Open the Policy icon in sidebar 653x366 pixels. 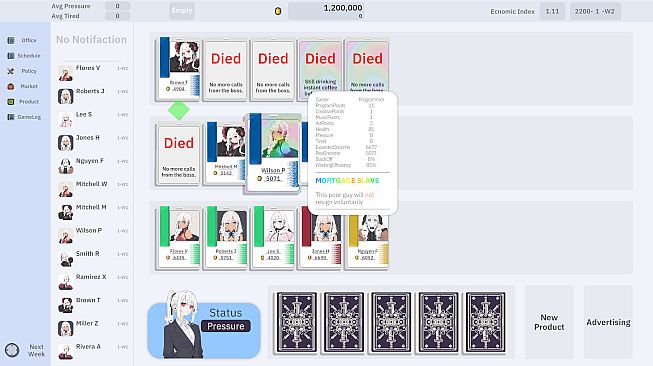(x=11, y=71)
